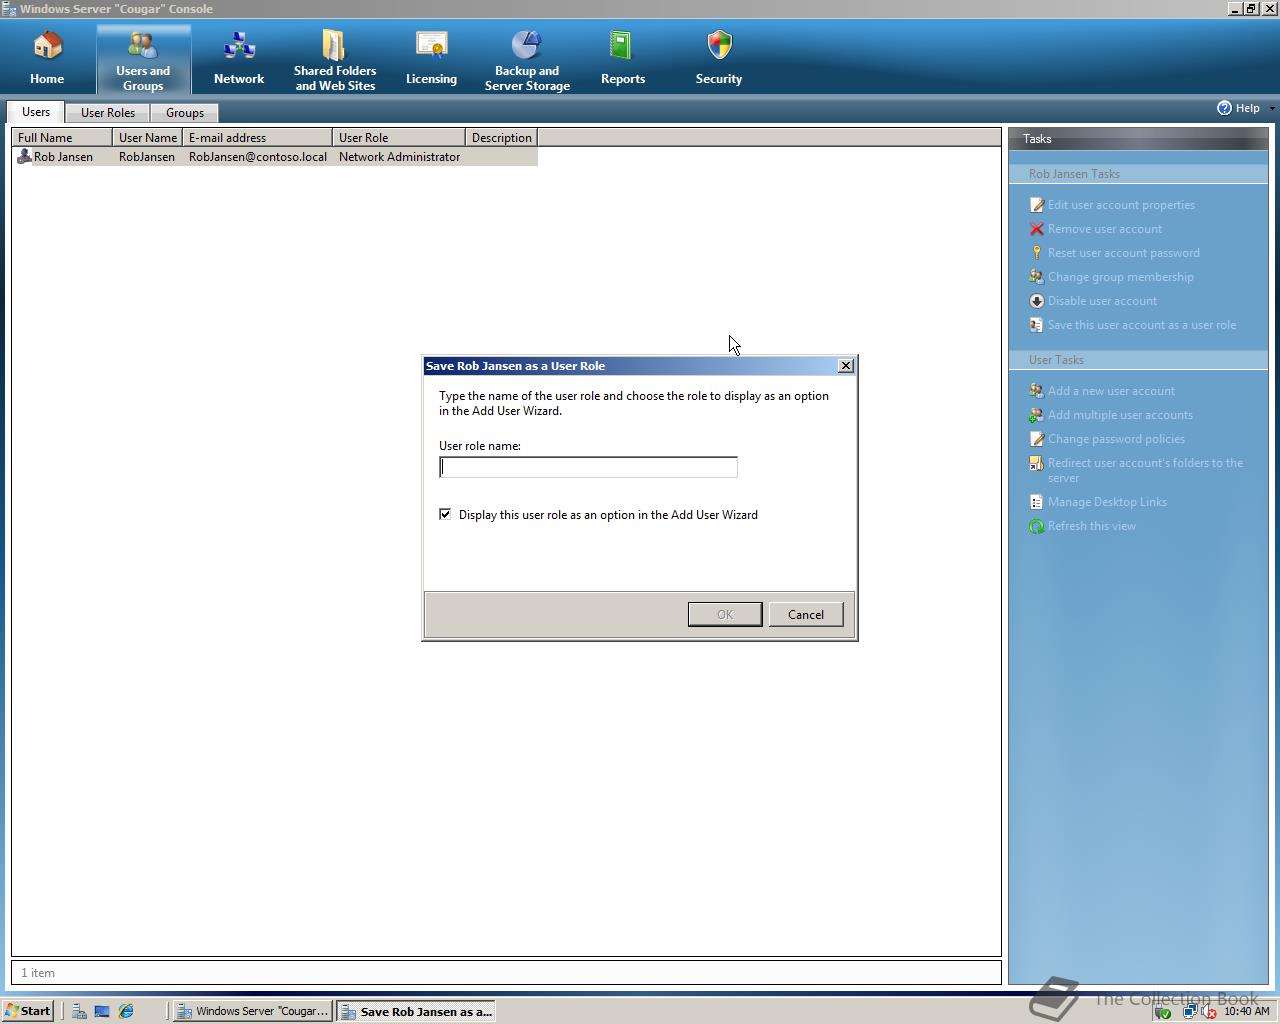Switch to the Users tab
This screenshot has width=1280, height=1024.
click(36, 112)
